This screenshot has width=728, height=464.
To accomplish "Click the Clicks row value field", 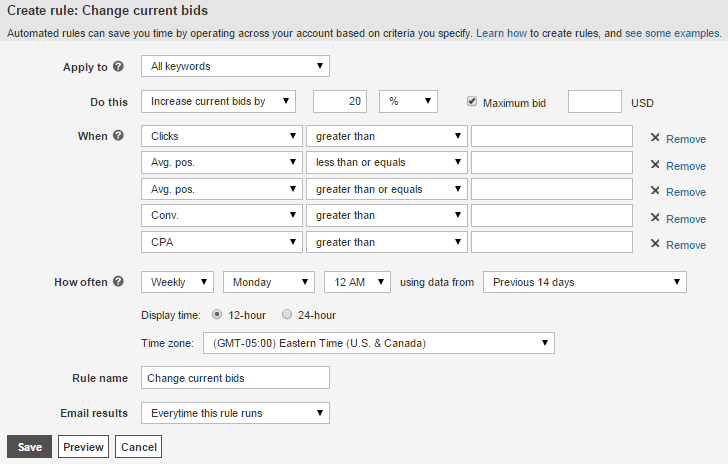I will pos(552,136).
